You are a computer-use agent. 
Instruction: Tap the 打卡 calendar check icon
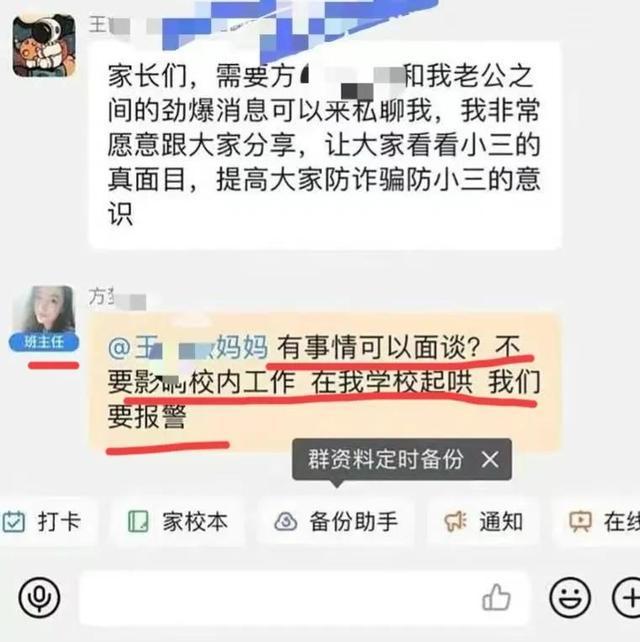pos(14,522)
